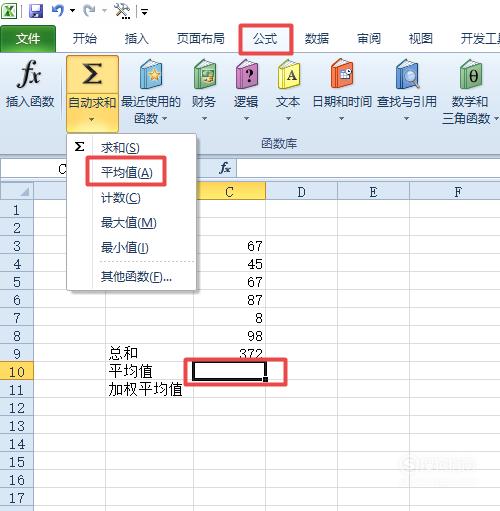Viewport: 500px width, 511px height.
Task: Switch to the 数据 tab
Action: 317,39
